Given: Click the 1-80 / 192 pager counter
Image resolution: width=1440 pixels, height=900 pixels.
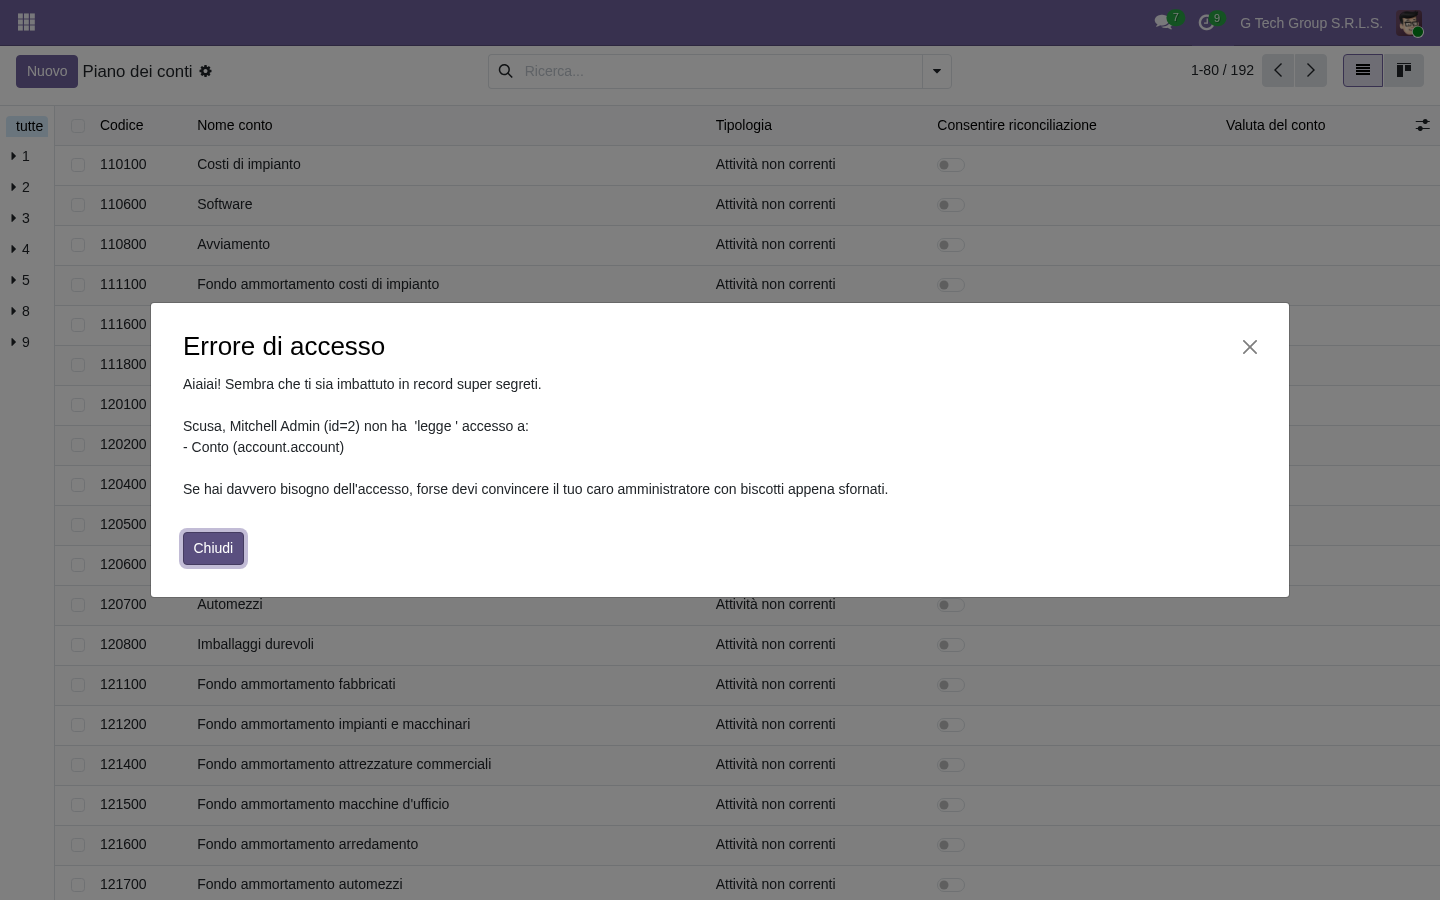Looking at the screenshot, I should (x=1222, y=70).
